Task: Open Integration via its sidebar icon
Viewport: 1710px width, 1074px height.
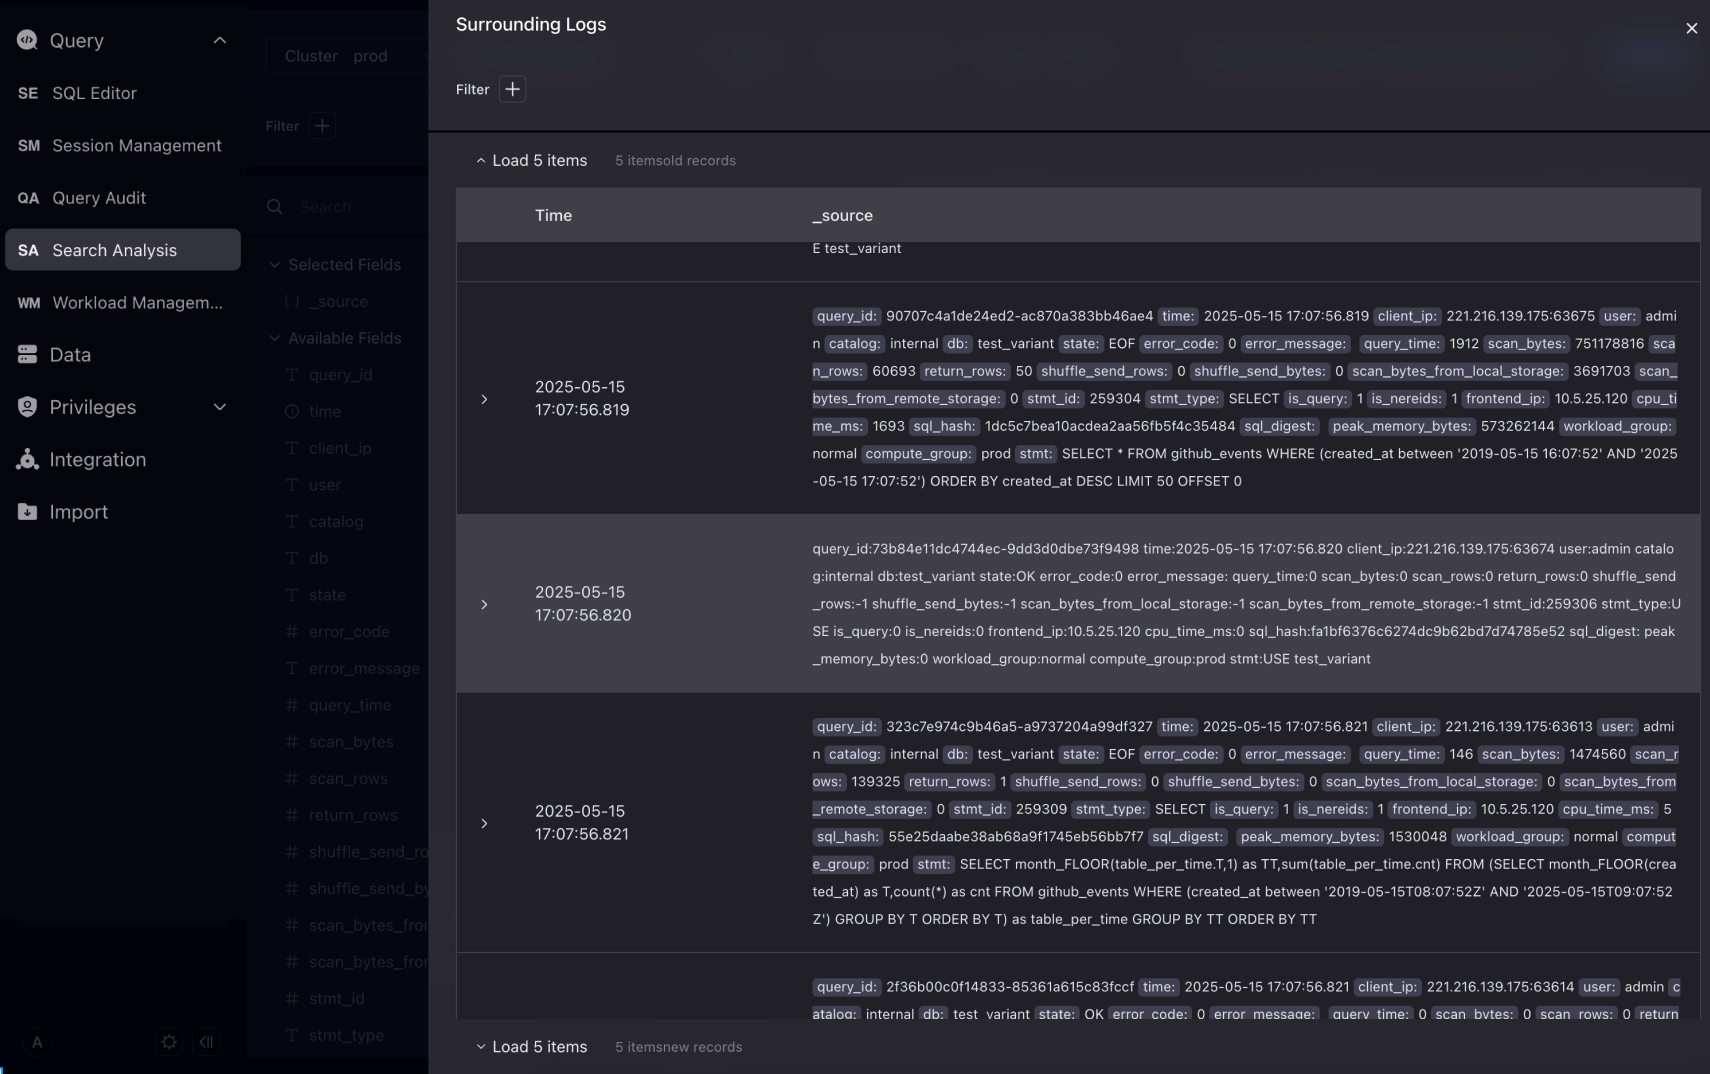Action: point(27,460)
